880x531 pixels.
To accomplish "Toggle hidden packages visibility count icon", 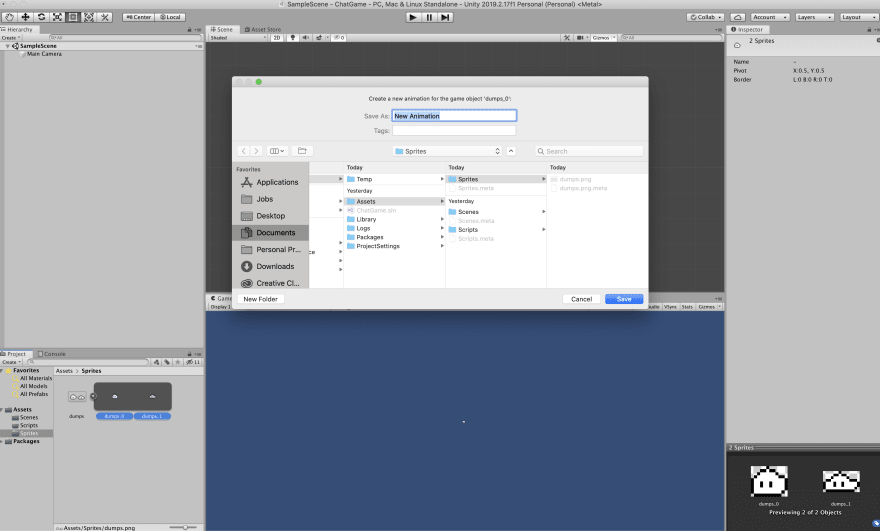I will [x=193, y=362].
